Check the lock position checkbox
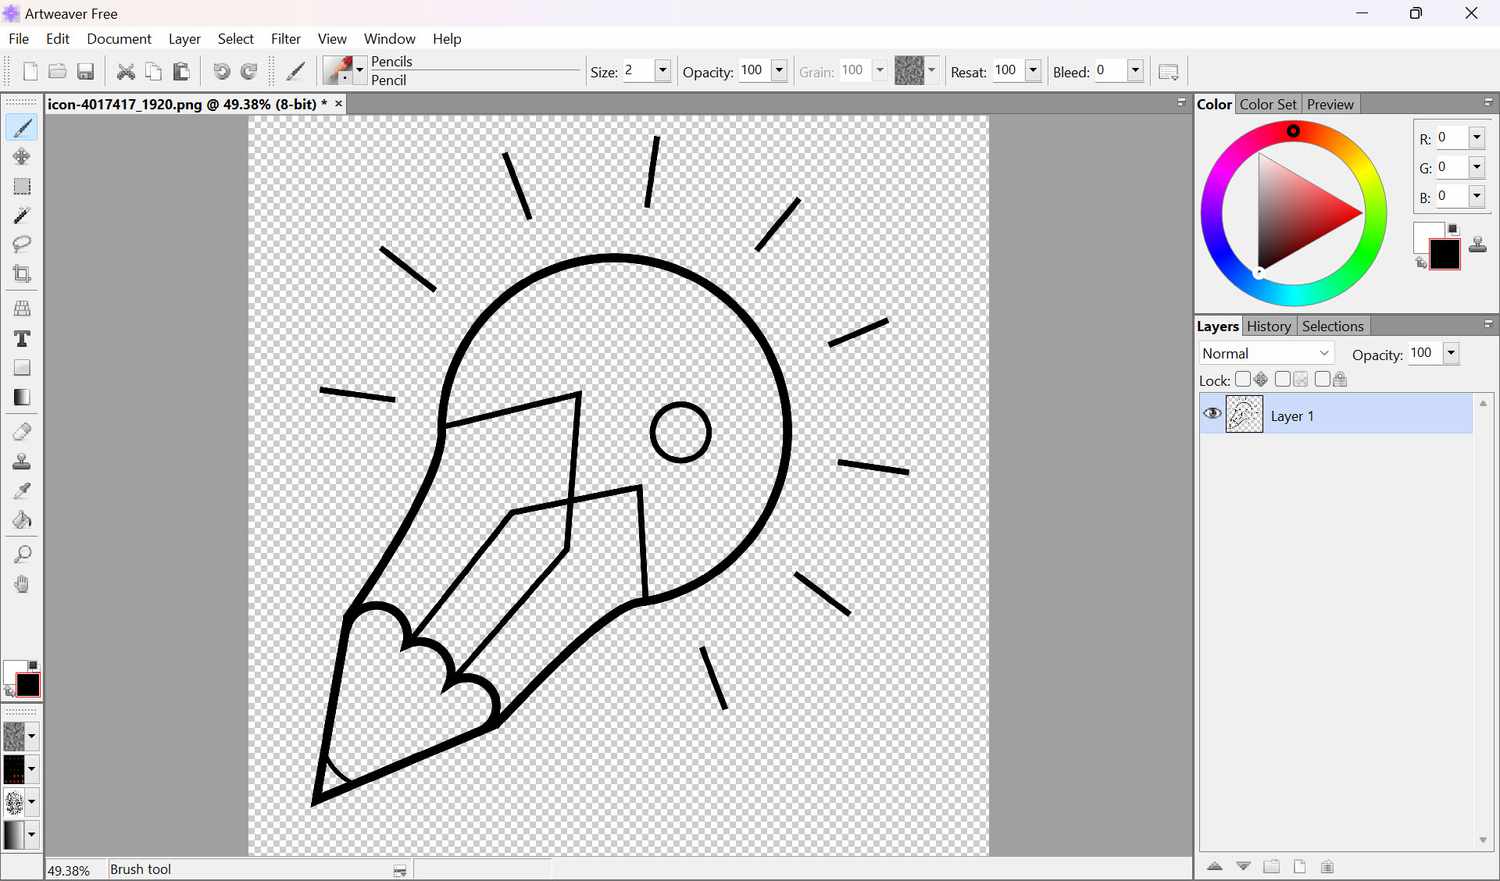 pos(1243,379)
